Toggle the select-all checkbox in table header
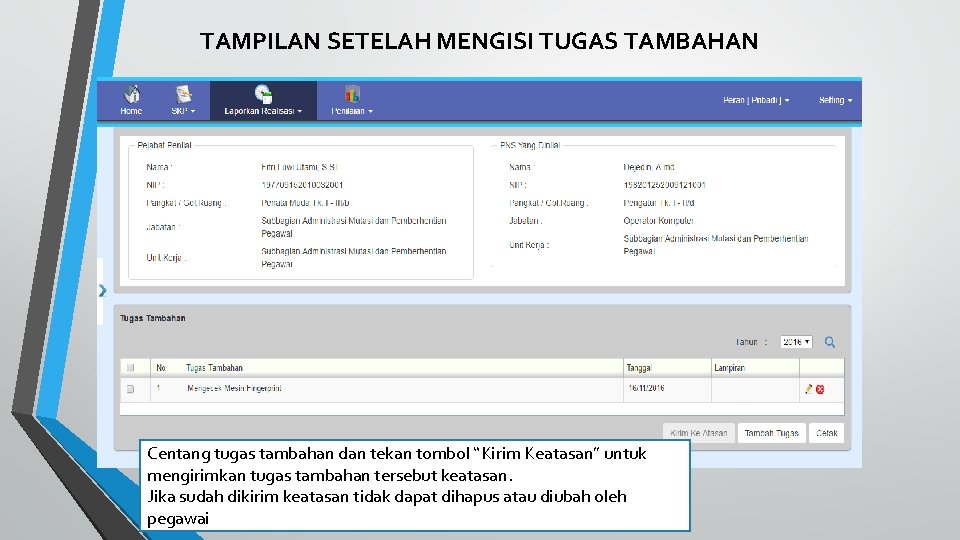This screenshot has width=960, height=540. 130,367
